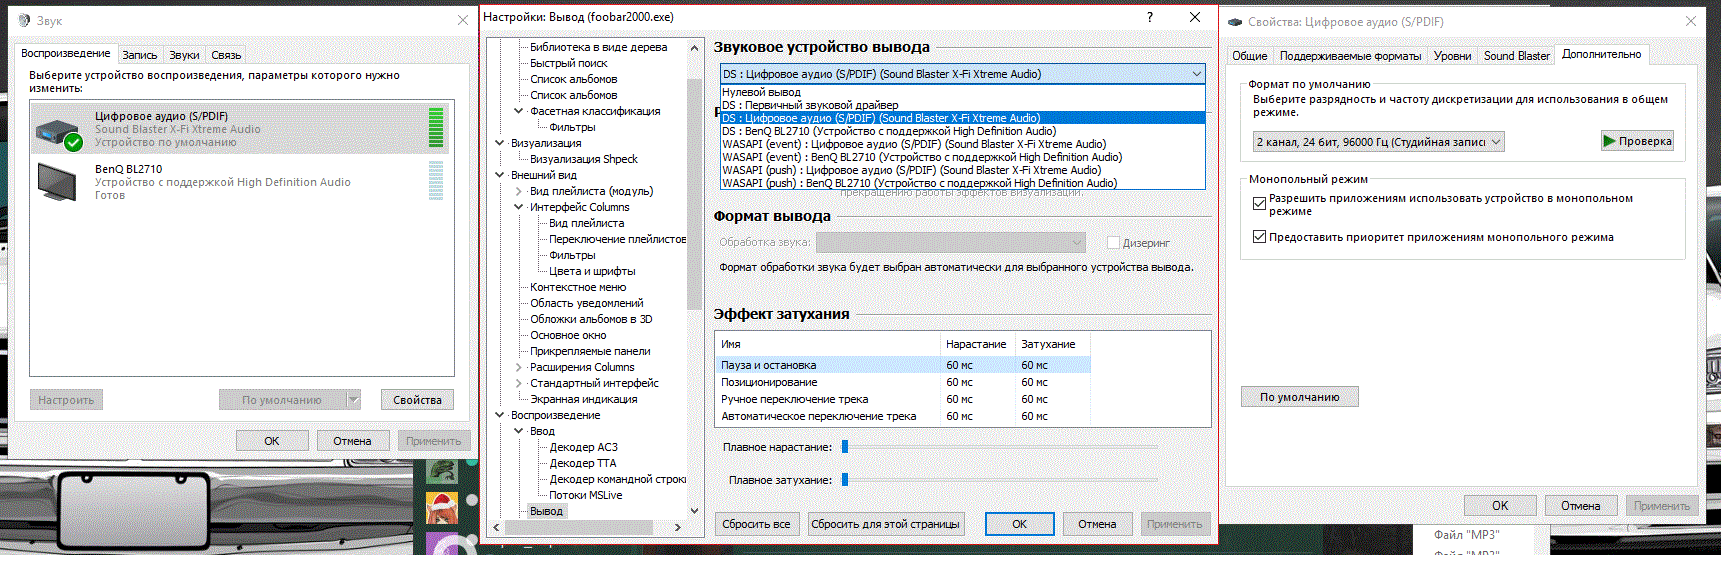
Task: Open the Sound Blaster tab
Action: pos(1516,56)
